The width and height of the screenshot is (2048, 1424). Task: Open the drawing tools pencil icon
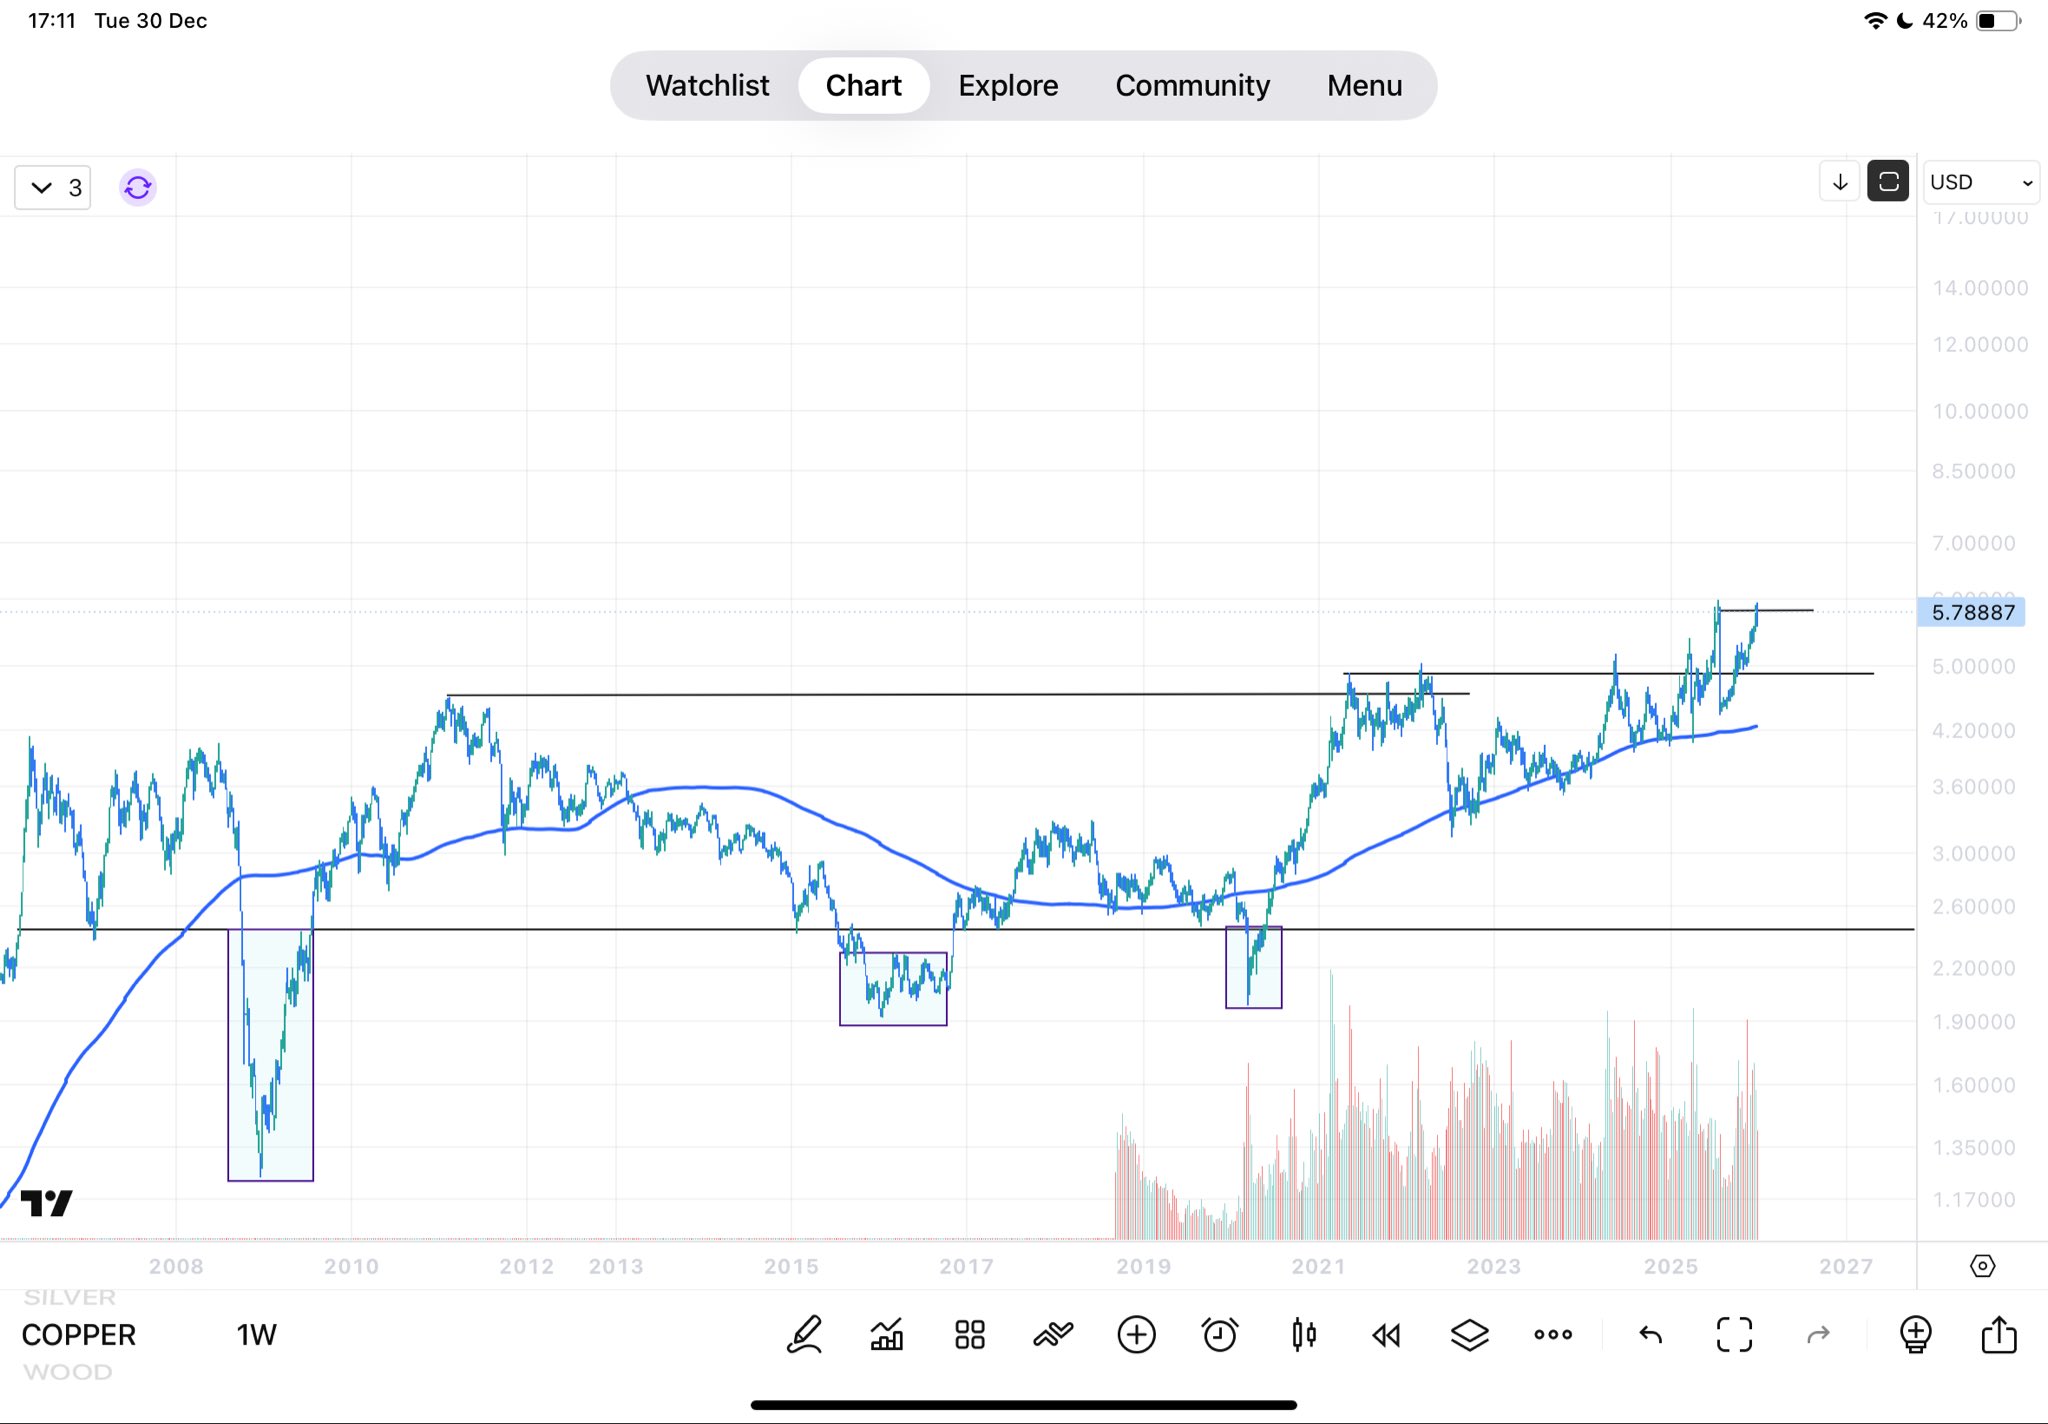804,1335
